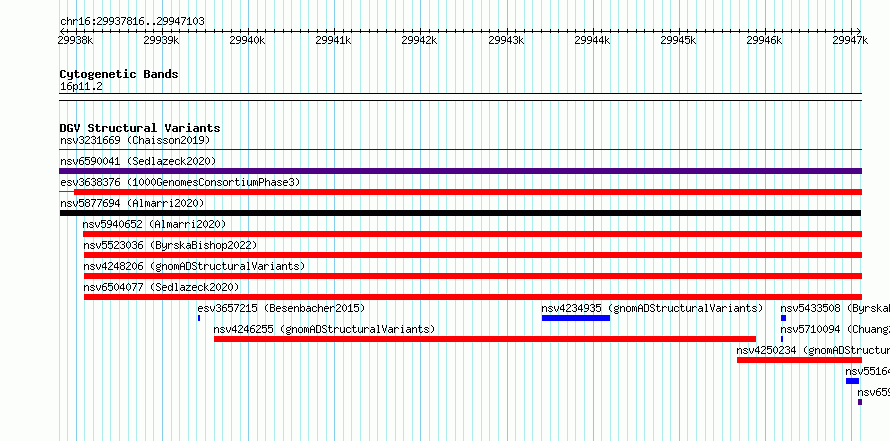
Task: Select the 16p11.2 cytogenetic band label
Action: tap(81, 87)
